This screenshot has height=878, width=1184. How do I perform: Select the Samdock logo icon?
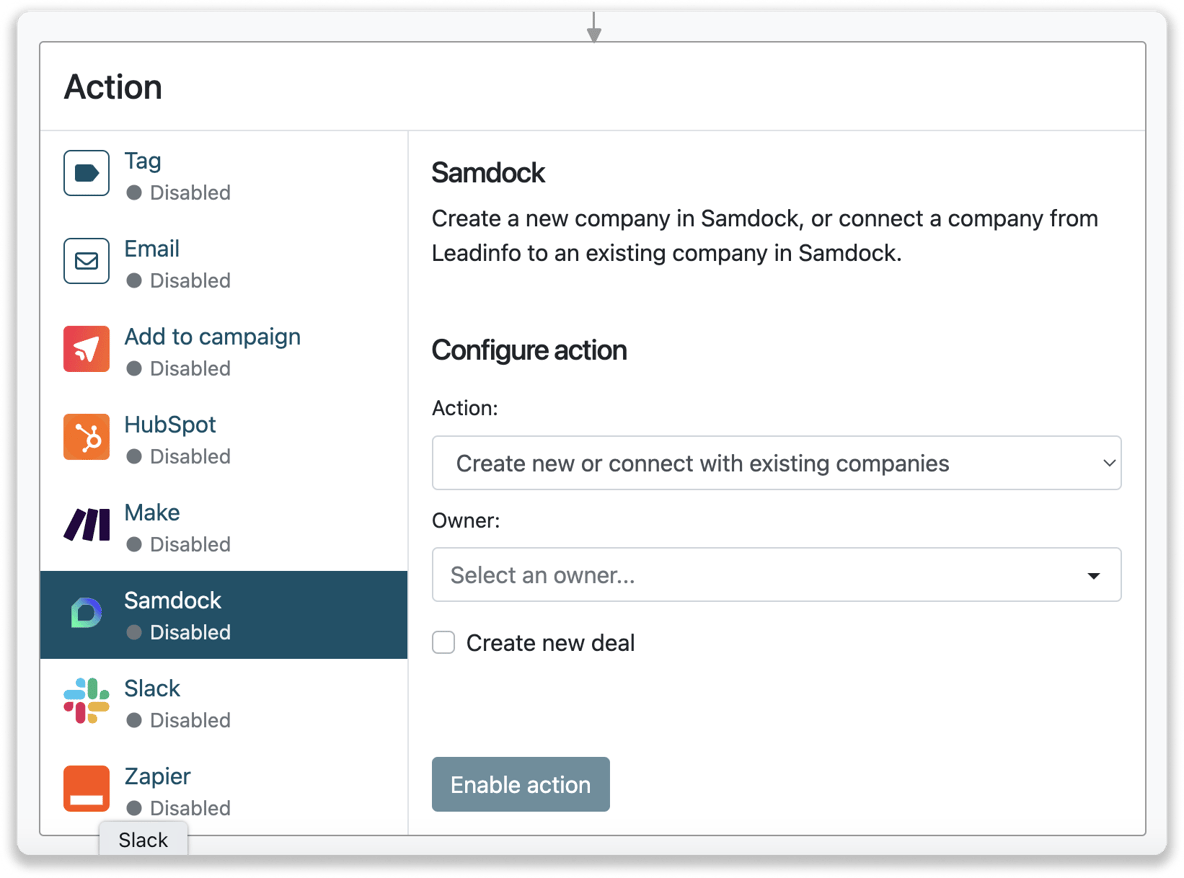(x=86, y=612)
